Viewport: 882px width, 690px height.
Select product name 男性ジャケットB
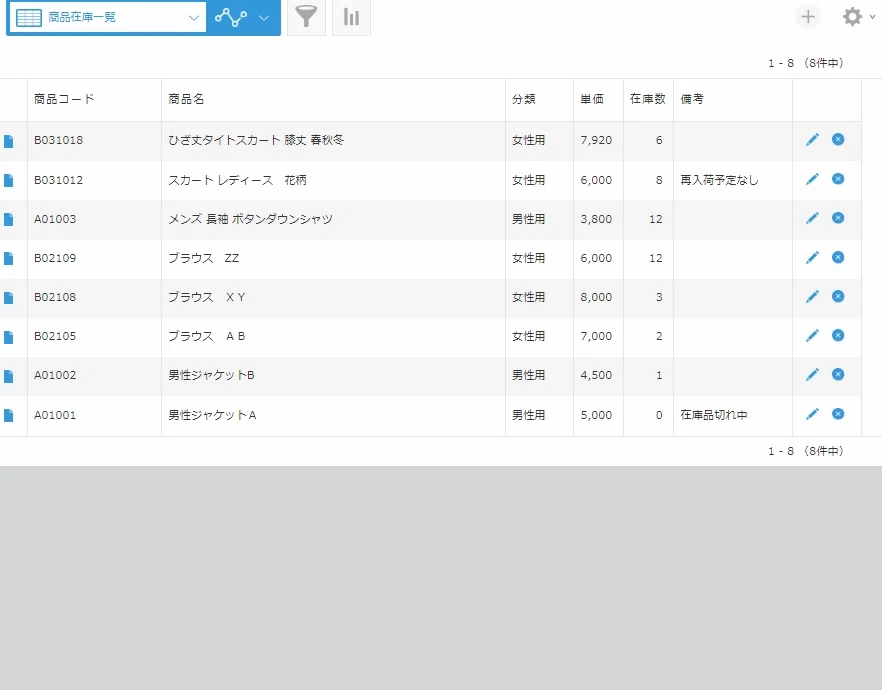(212, 375)
